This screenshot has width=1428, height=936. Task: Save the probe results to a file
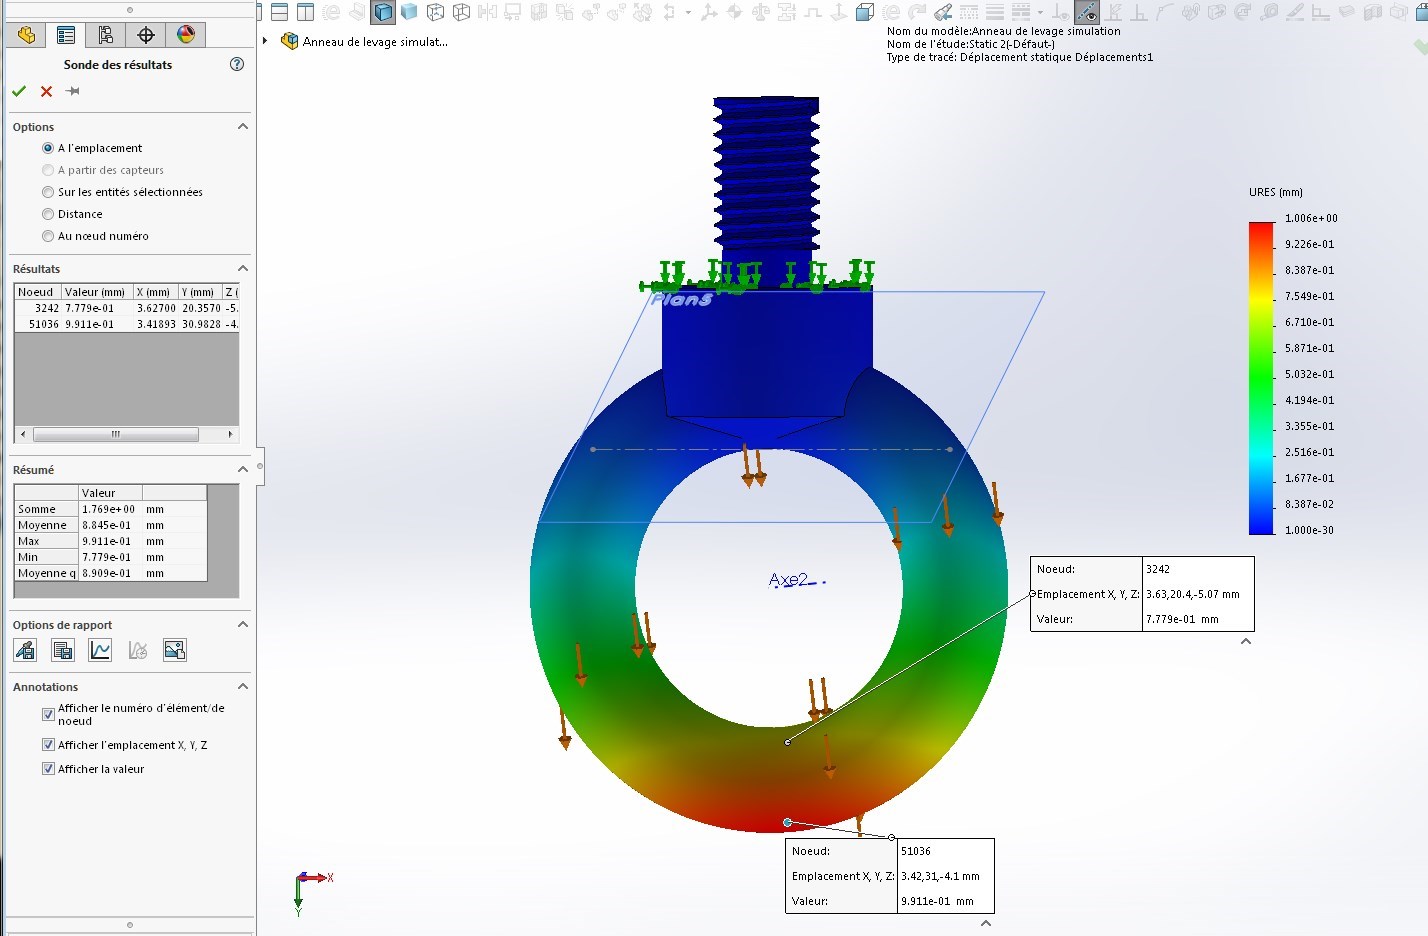pos(62,651)
